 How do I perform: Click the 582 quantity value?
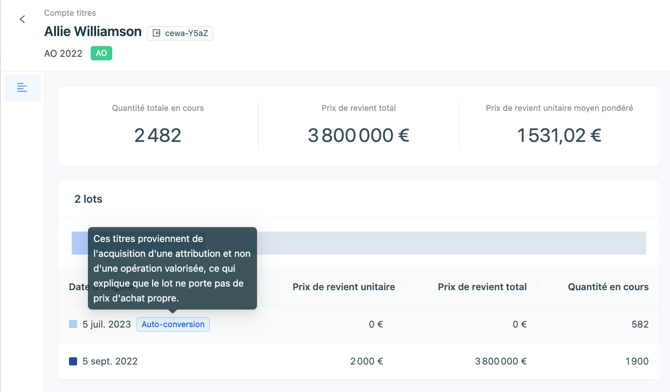pyautogui.click(x=640, y=324)
